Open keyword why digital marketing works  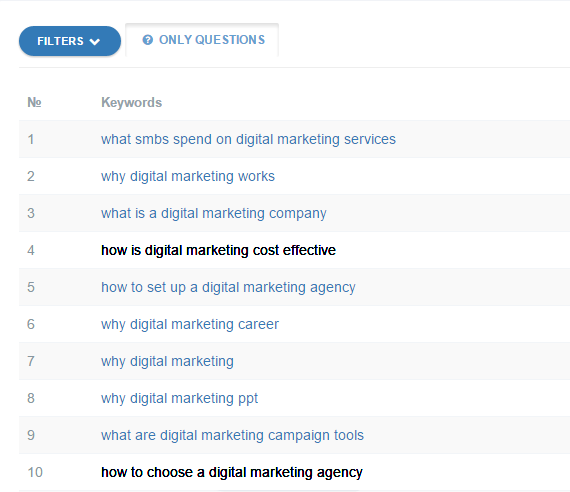click(x=188, y=176)
